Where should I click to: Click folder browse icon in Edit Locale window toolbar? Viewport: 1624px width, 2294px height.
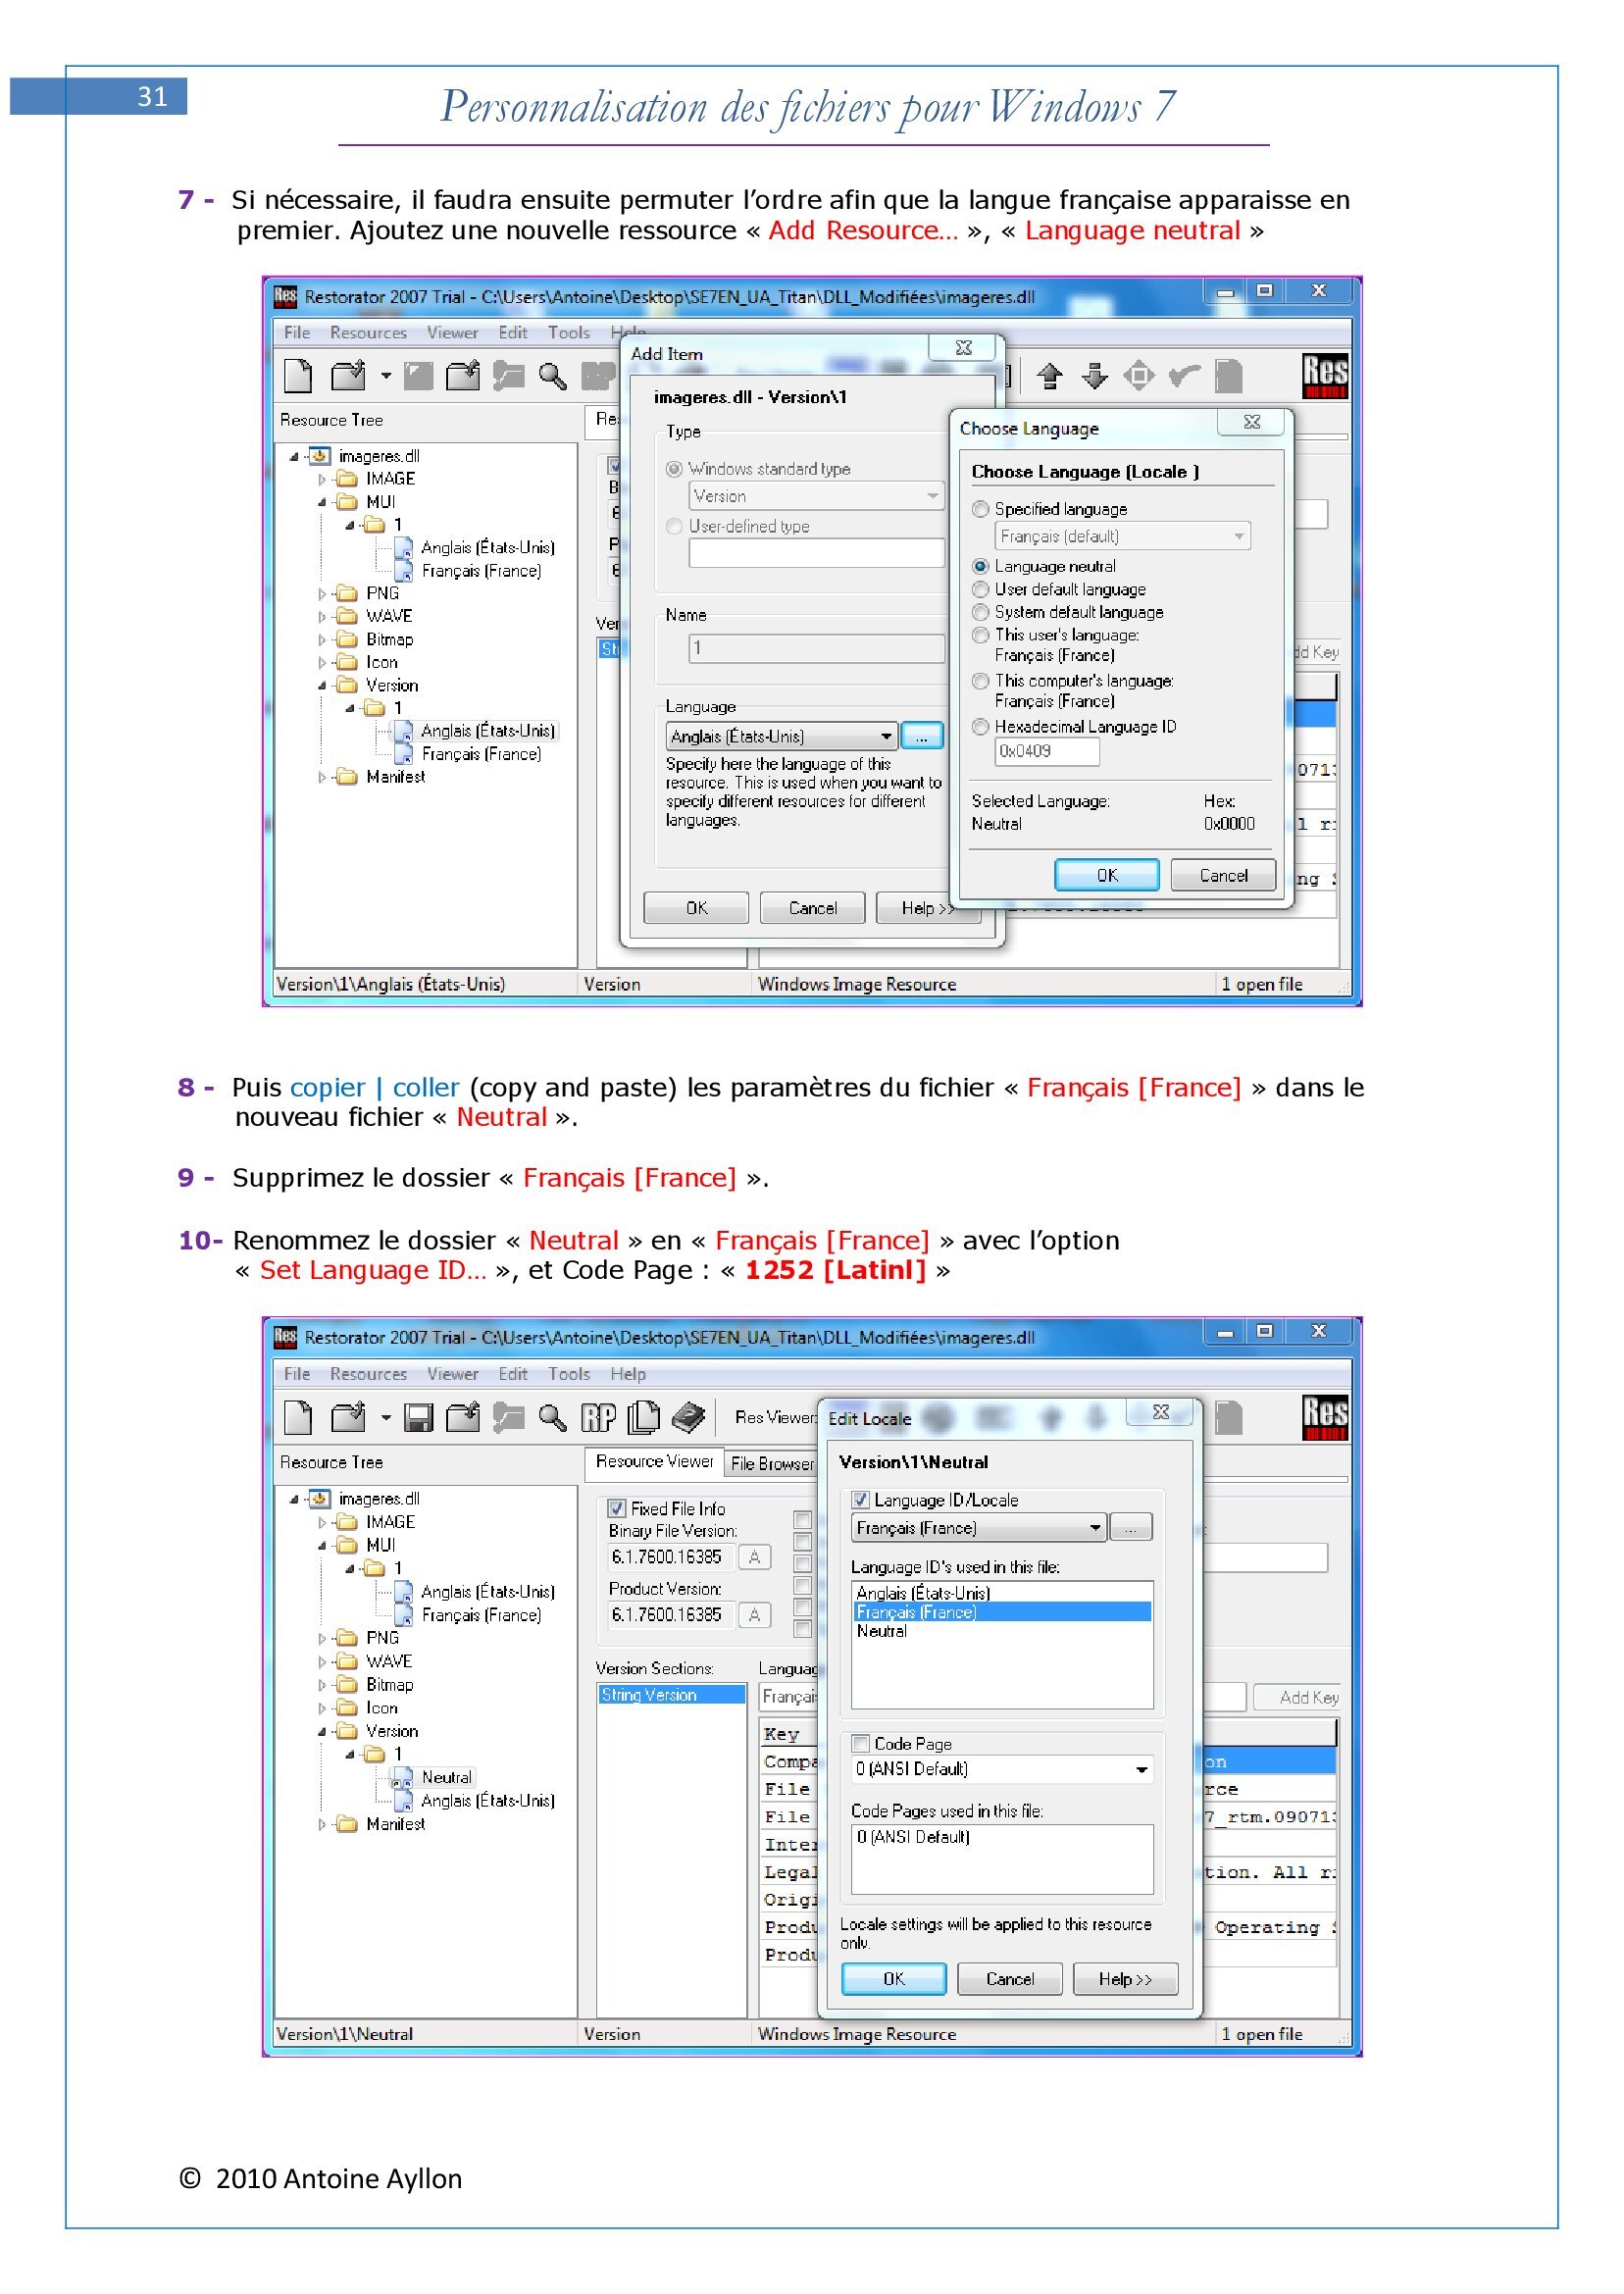tap(508, 1417)
